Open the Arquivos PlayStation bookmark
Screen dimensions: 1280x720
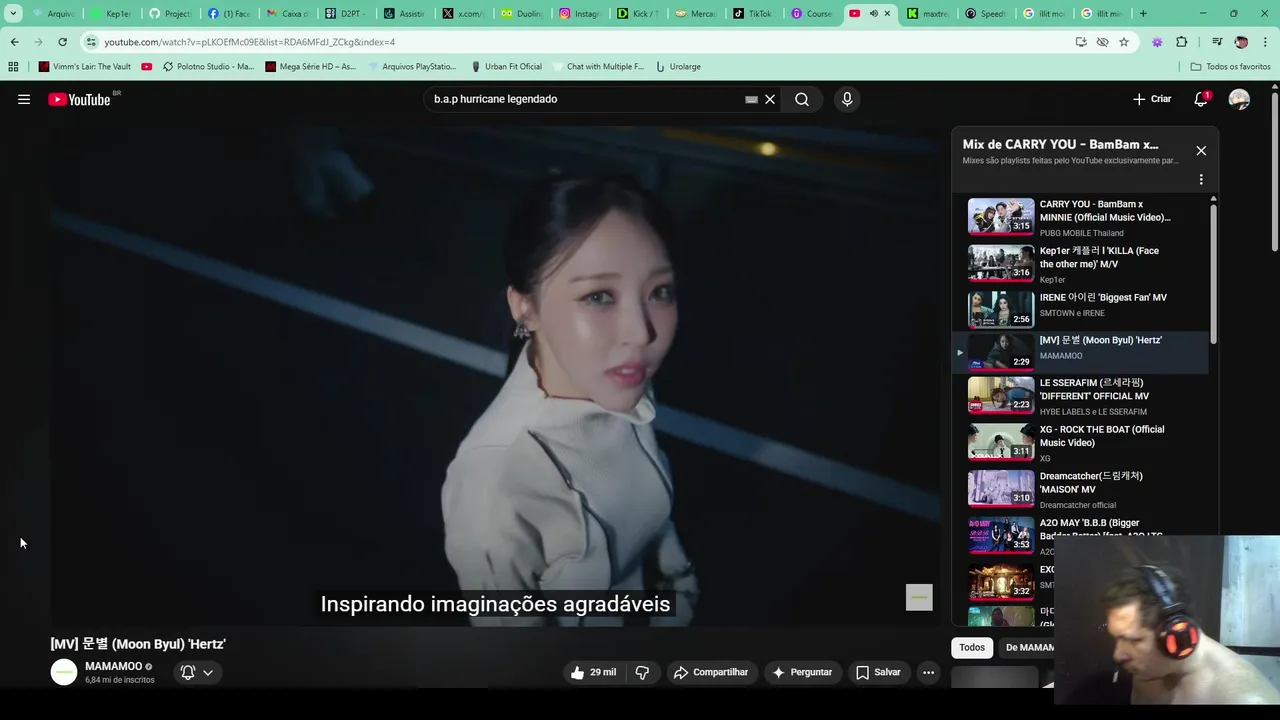coord(412,66)
